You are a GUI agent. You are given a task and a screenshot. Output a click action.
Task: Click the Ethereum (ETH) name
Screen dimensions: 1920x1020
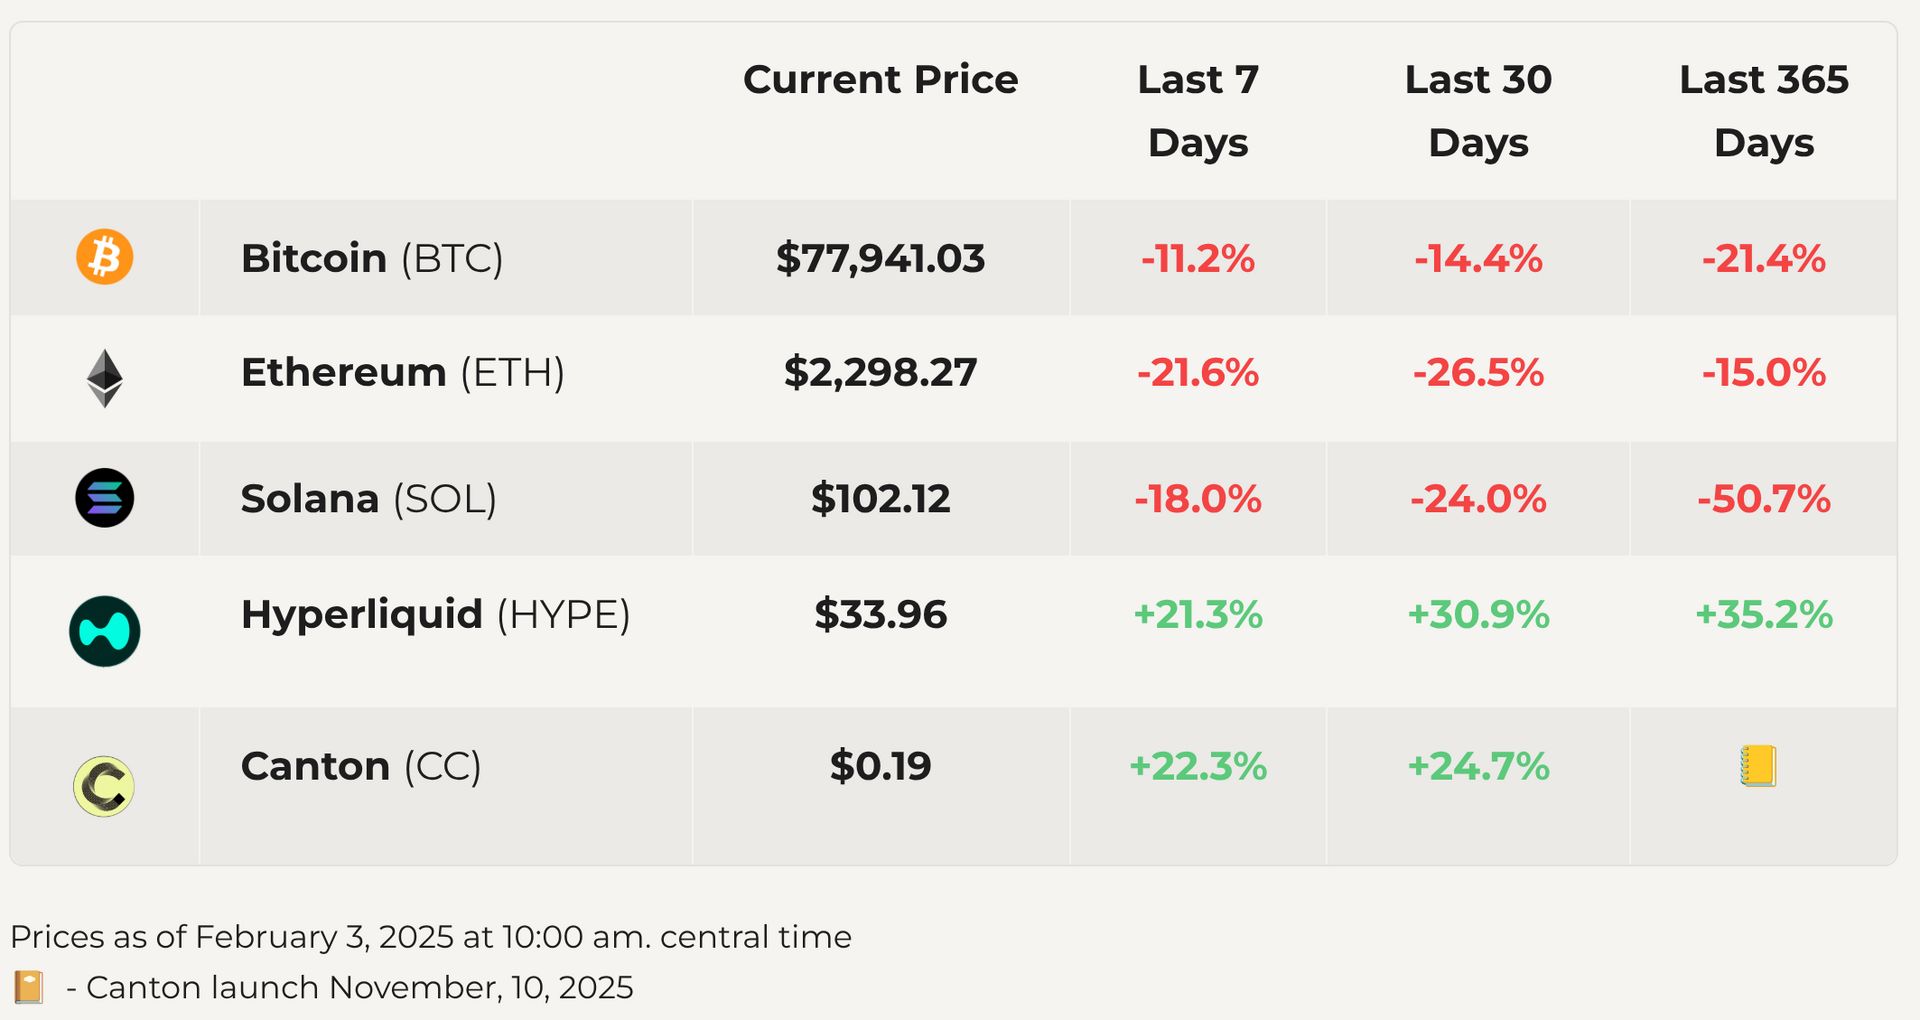tap(403, 372)
